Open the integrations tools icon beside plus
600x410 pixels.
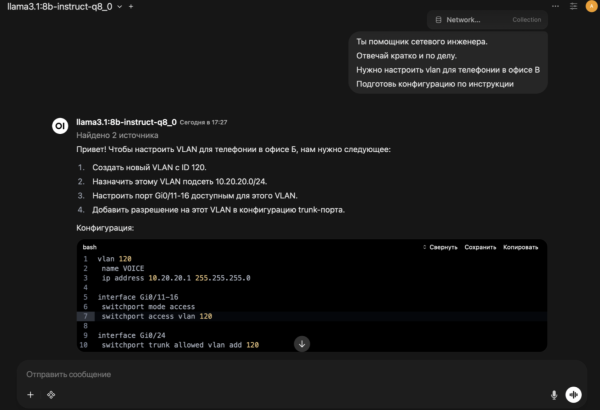click(51, 395)
